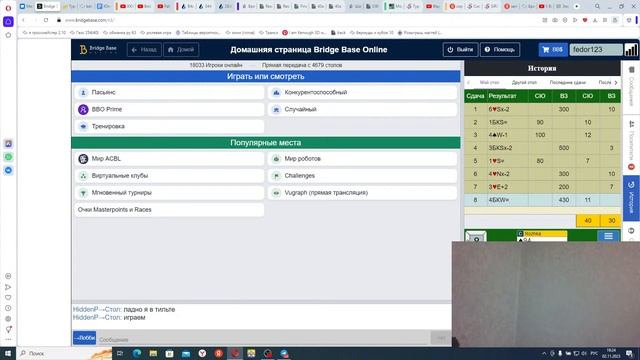Open the BB$ shopping cart
The width and height of the screenshot is (640, 360).
[x=553, y=49]
